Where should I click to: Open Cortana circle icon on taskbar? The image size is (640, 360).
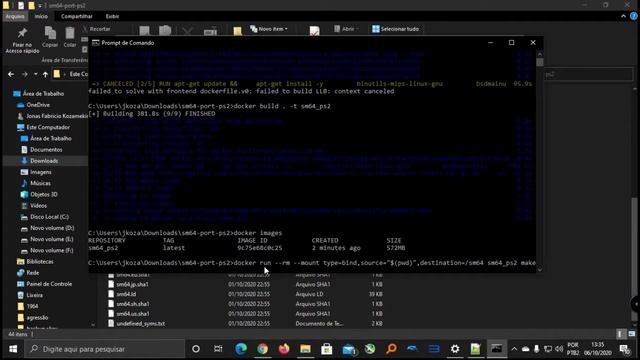point(196,349)
